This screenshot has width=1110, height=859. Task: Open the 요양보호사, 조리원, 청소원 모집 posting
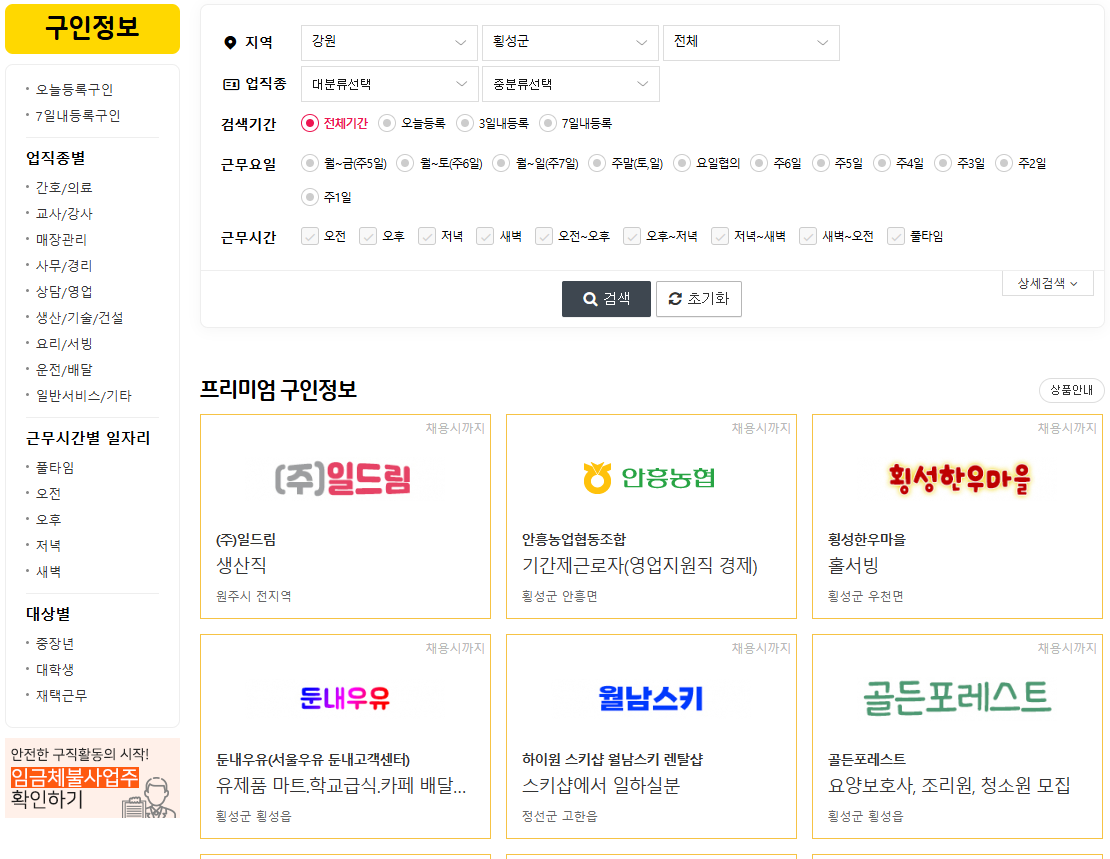coord(949,785)
